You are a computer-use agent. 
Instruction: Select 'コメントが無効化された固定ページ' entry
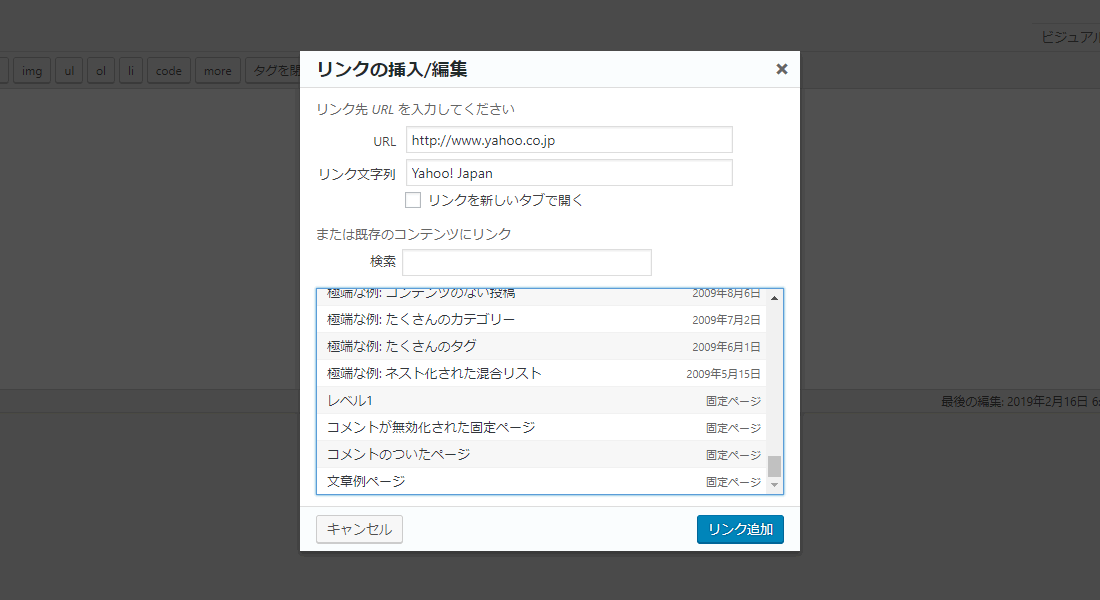[540, 428]
